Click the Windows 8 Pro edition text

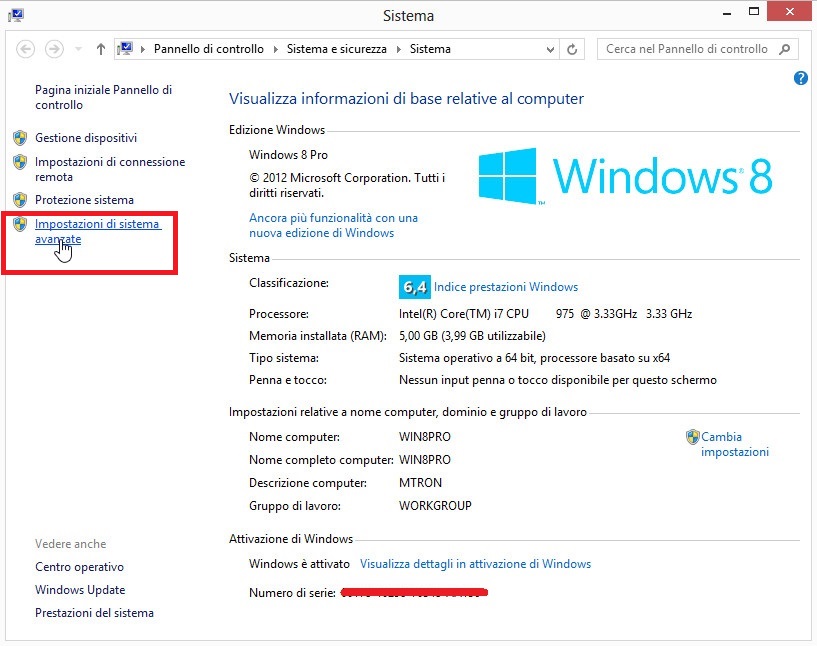tap(288, 155)
